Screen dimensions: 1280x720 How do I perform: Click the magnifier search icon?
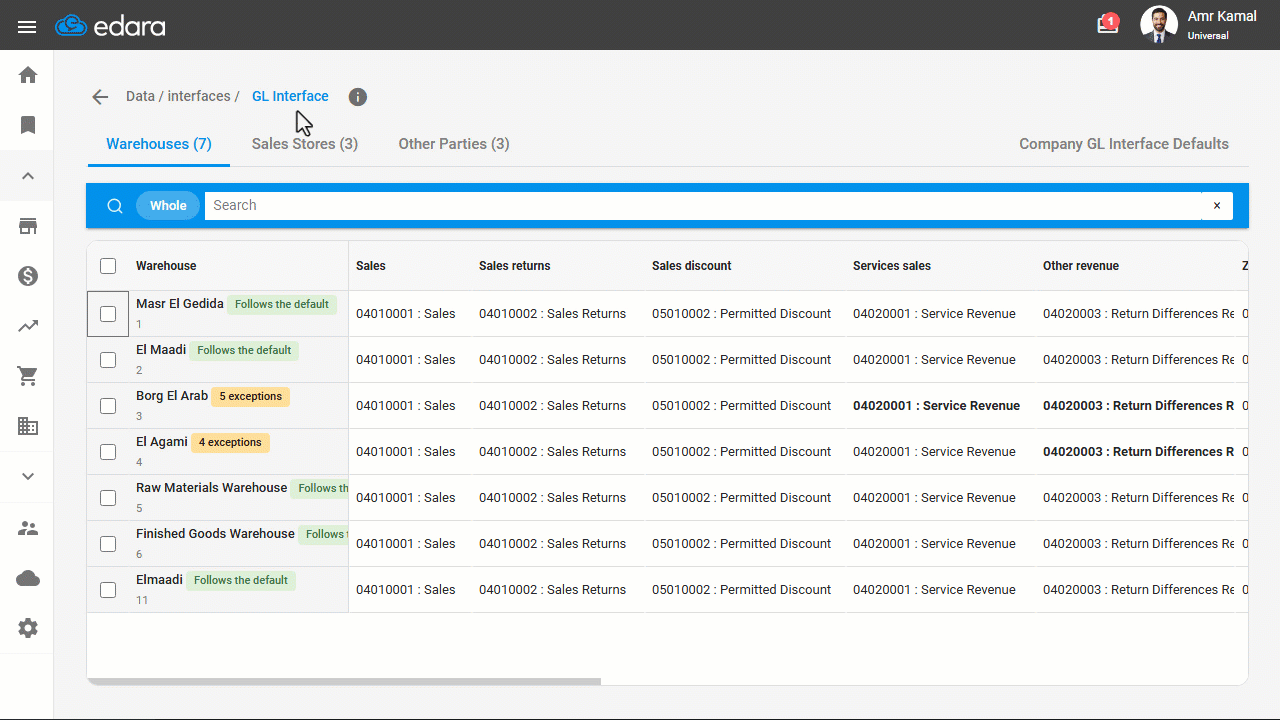coord(115,206)
